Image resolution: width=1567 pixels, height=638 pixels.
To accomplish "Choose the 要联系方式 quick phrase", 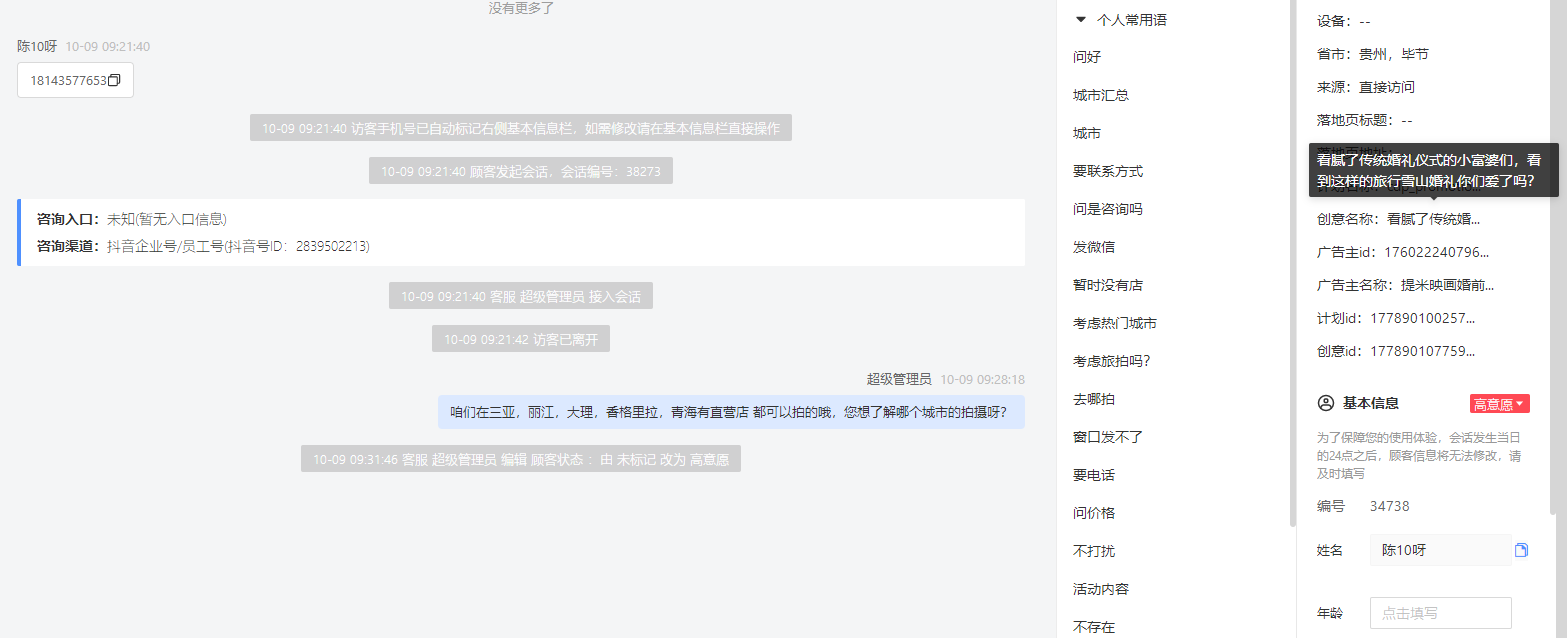I will tap(1108, 171).
